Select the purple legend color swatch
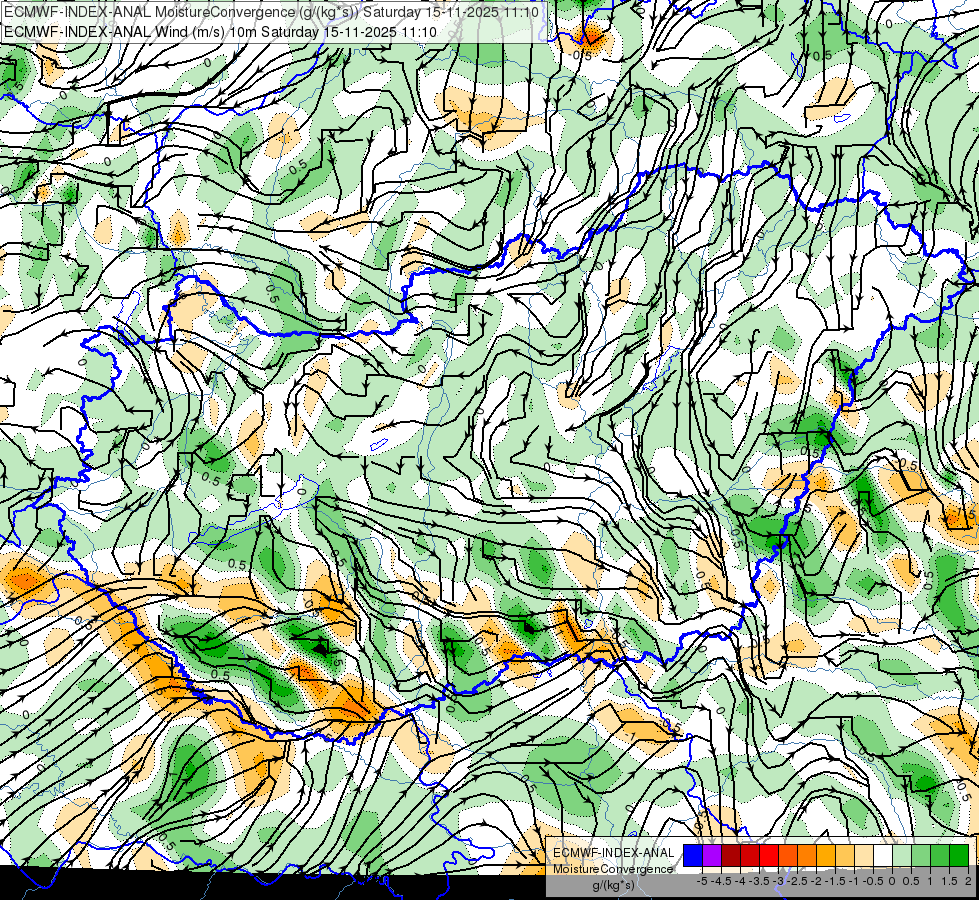This screenshot has height=900, width=979. 712,855
